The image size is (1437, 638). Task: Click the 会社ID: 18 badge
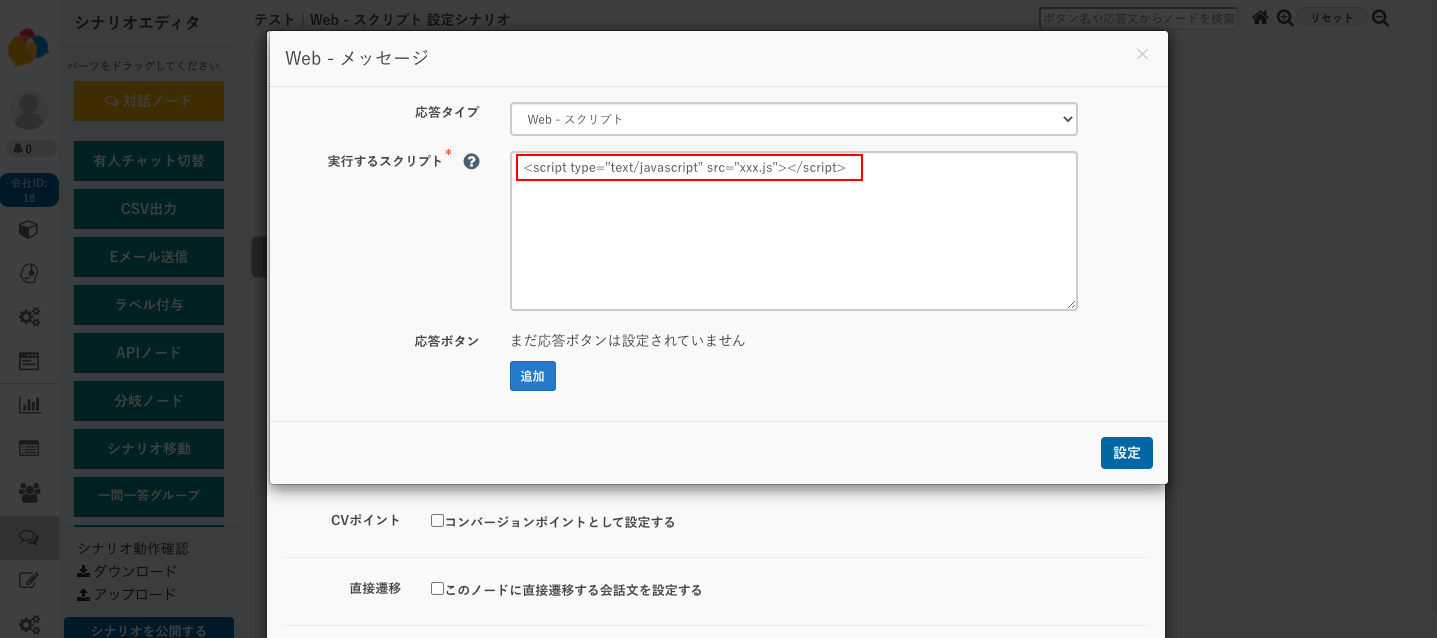(29, 190)
